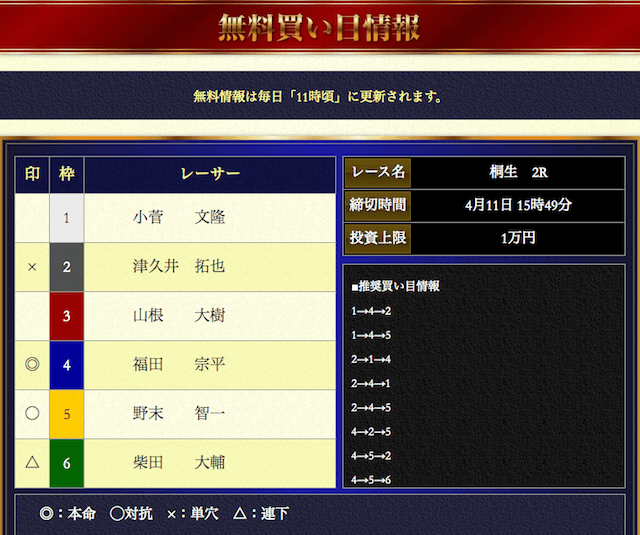Select racer 小菅 文隆
The height and width of the screenshot is (535, 640).
179,217
